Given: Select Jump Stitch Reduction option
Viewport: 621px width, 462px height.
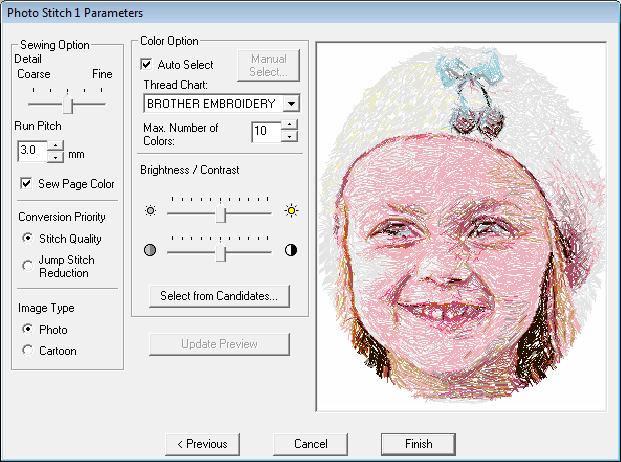Looking at the screenshot, I should tap(27, 266).
